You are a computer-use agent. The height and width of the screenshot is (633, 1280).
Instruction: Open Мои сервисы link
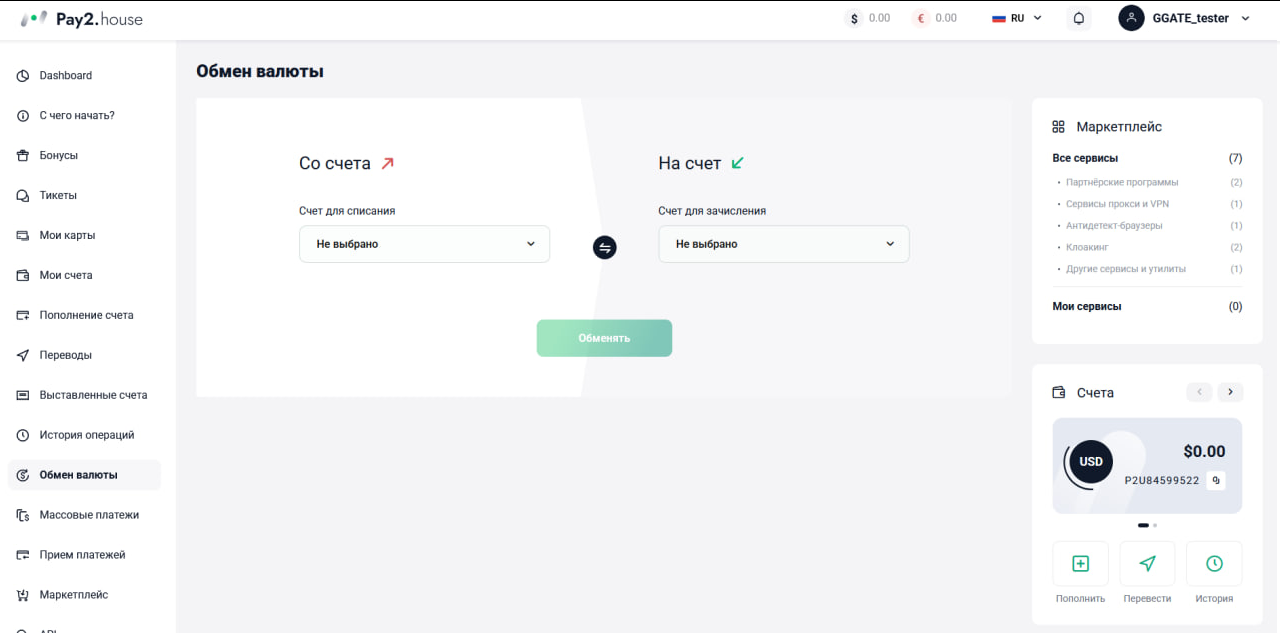[x=1087, y=307]
